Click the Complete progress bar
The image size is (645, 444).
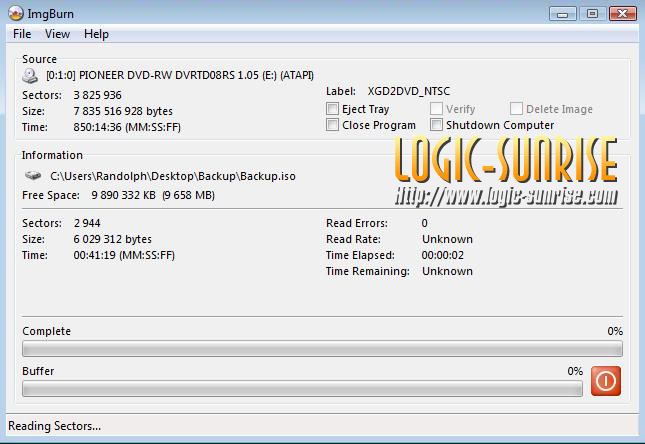[x=322, y=349]
